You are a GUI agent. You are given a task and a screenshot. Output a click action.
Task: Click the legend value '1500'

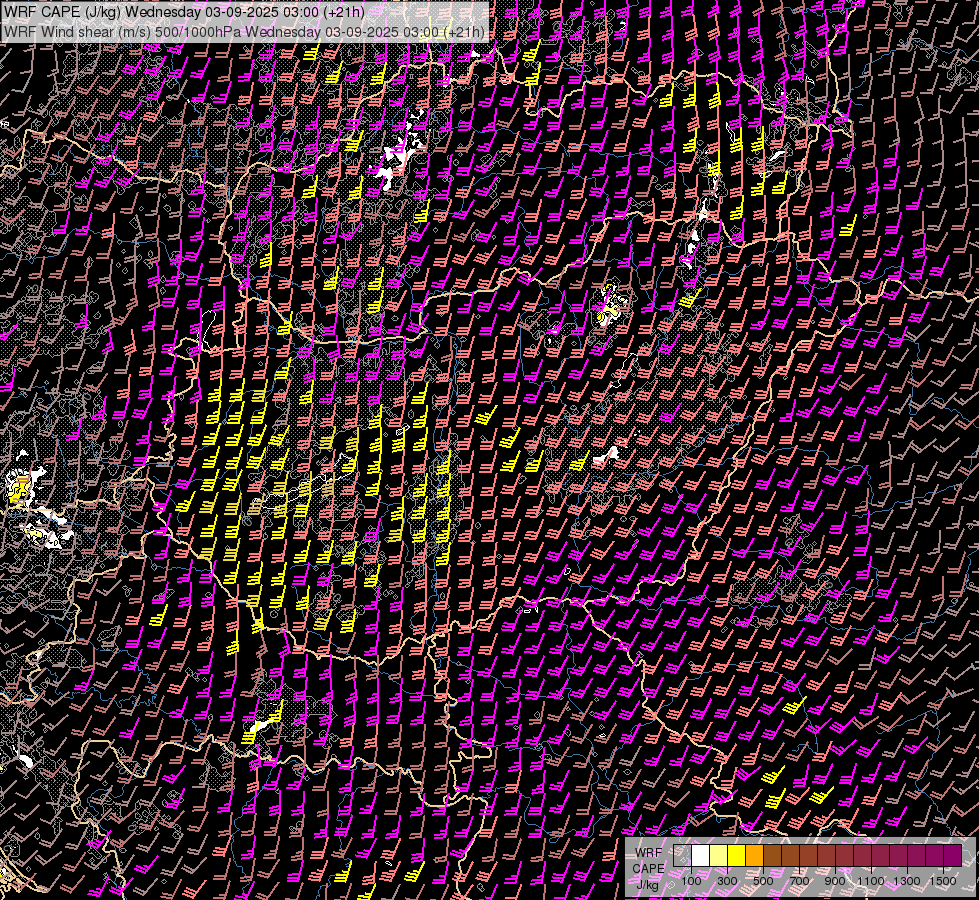click(x=943, y=881)
